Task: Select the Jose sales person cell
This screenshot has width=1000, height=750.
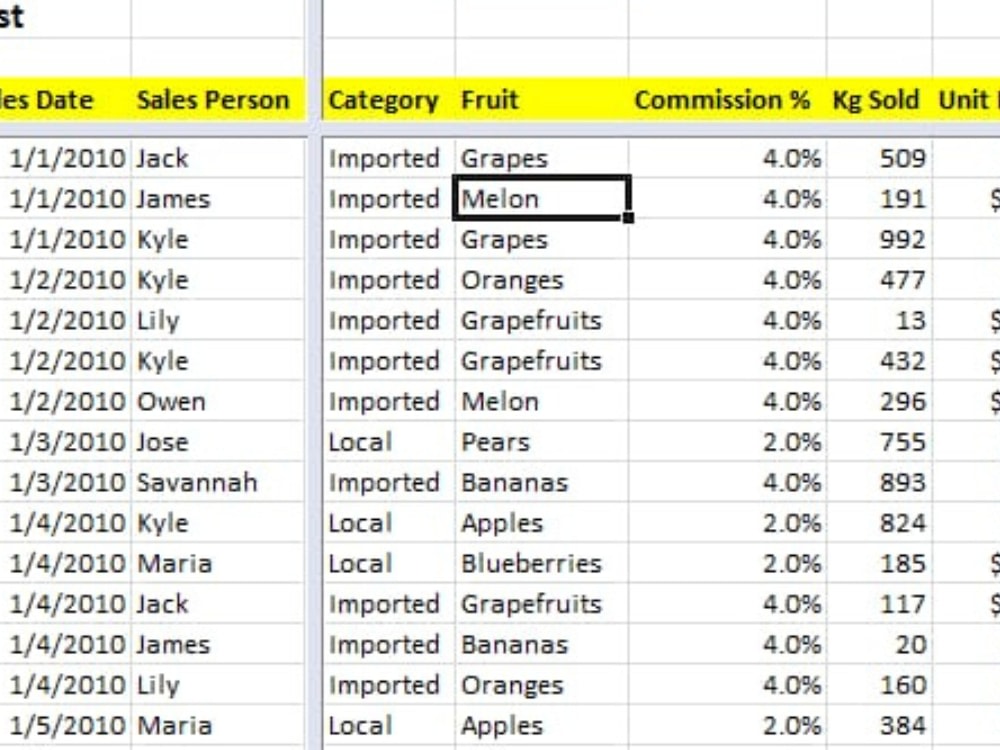Action: point(217,442)
